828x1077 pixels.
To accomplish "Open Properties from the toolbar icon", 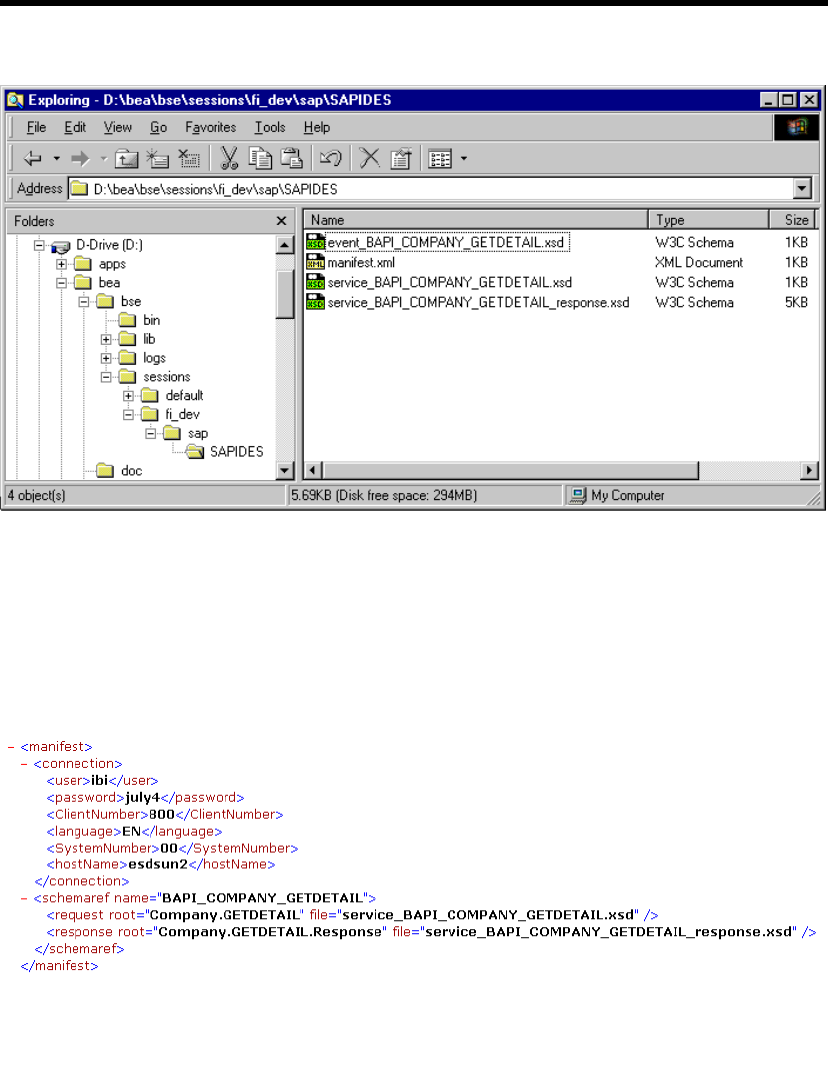I will (401, 159).
